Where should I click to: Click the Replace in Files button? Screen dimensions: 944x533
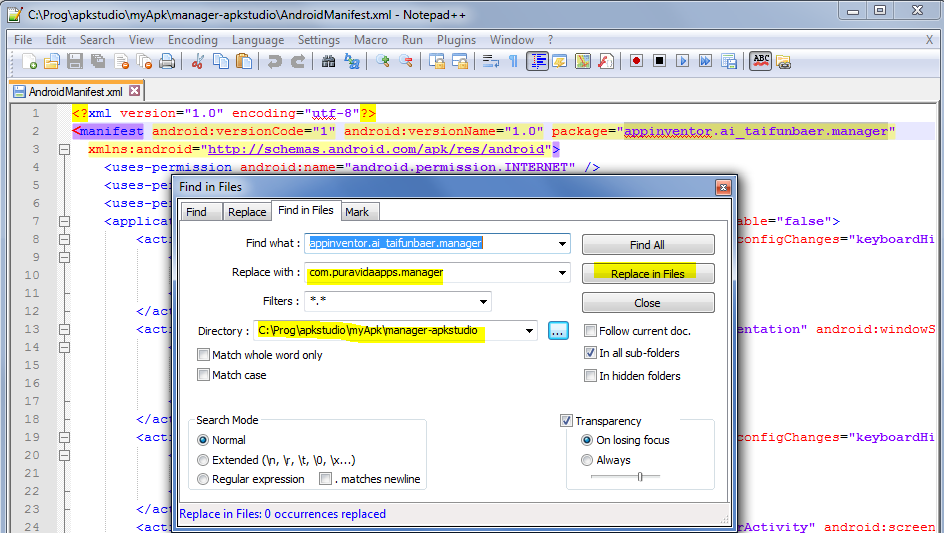(648, 273)
